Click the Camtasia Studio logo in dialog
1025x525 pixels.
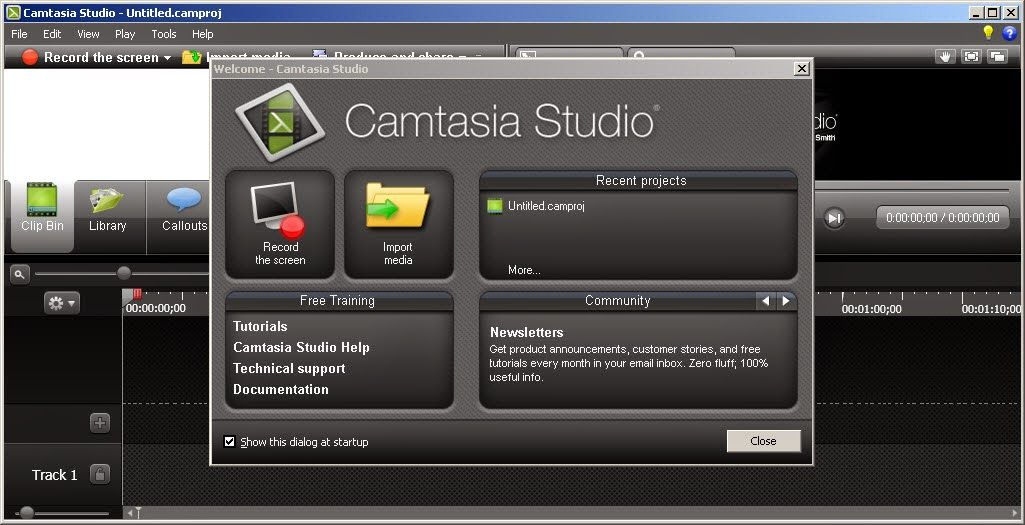280,121
